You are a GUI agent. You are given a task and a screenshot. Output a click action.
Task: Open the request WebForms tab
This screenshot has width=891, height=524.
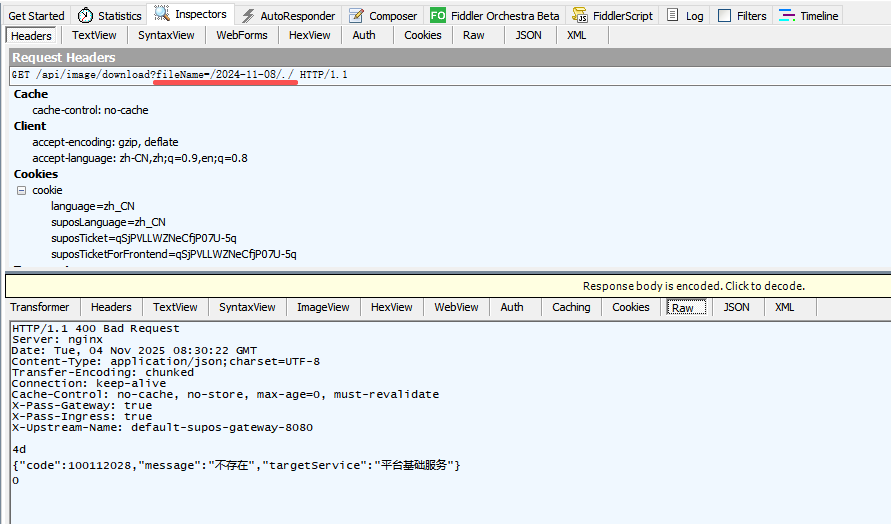click(242, 35)
